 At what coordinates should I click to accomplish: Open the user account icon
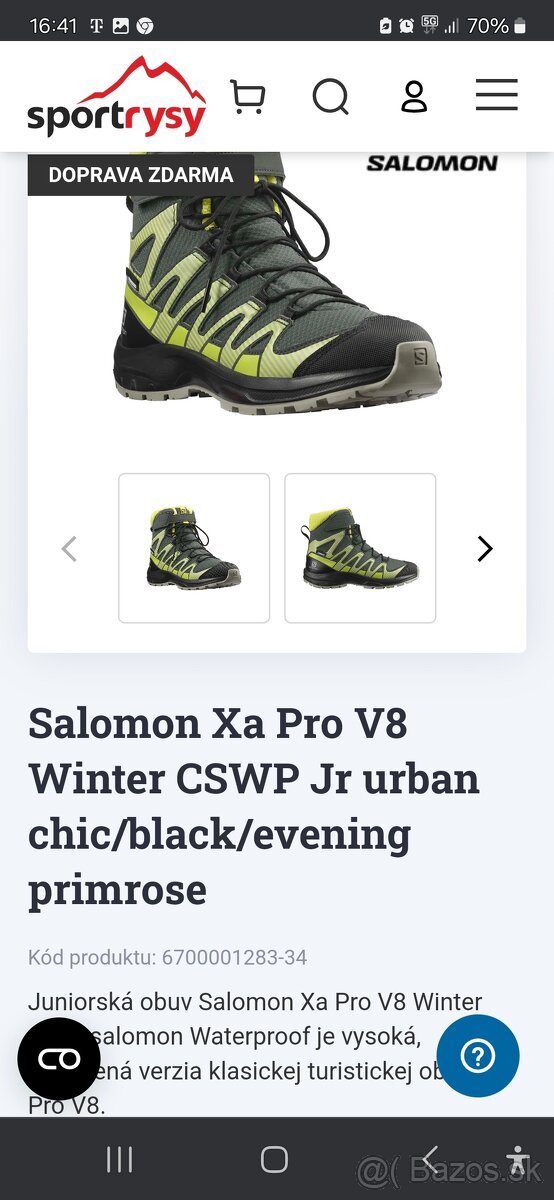pos(414,97)
